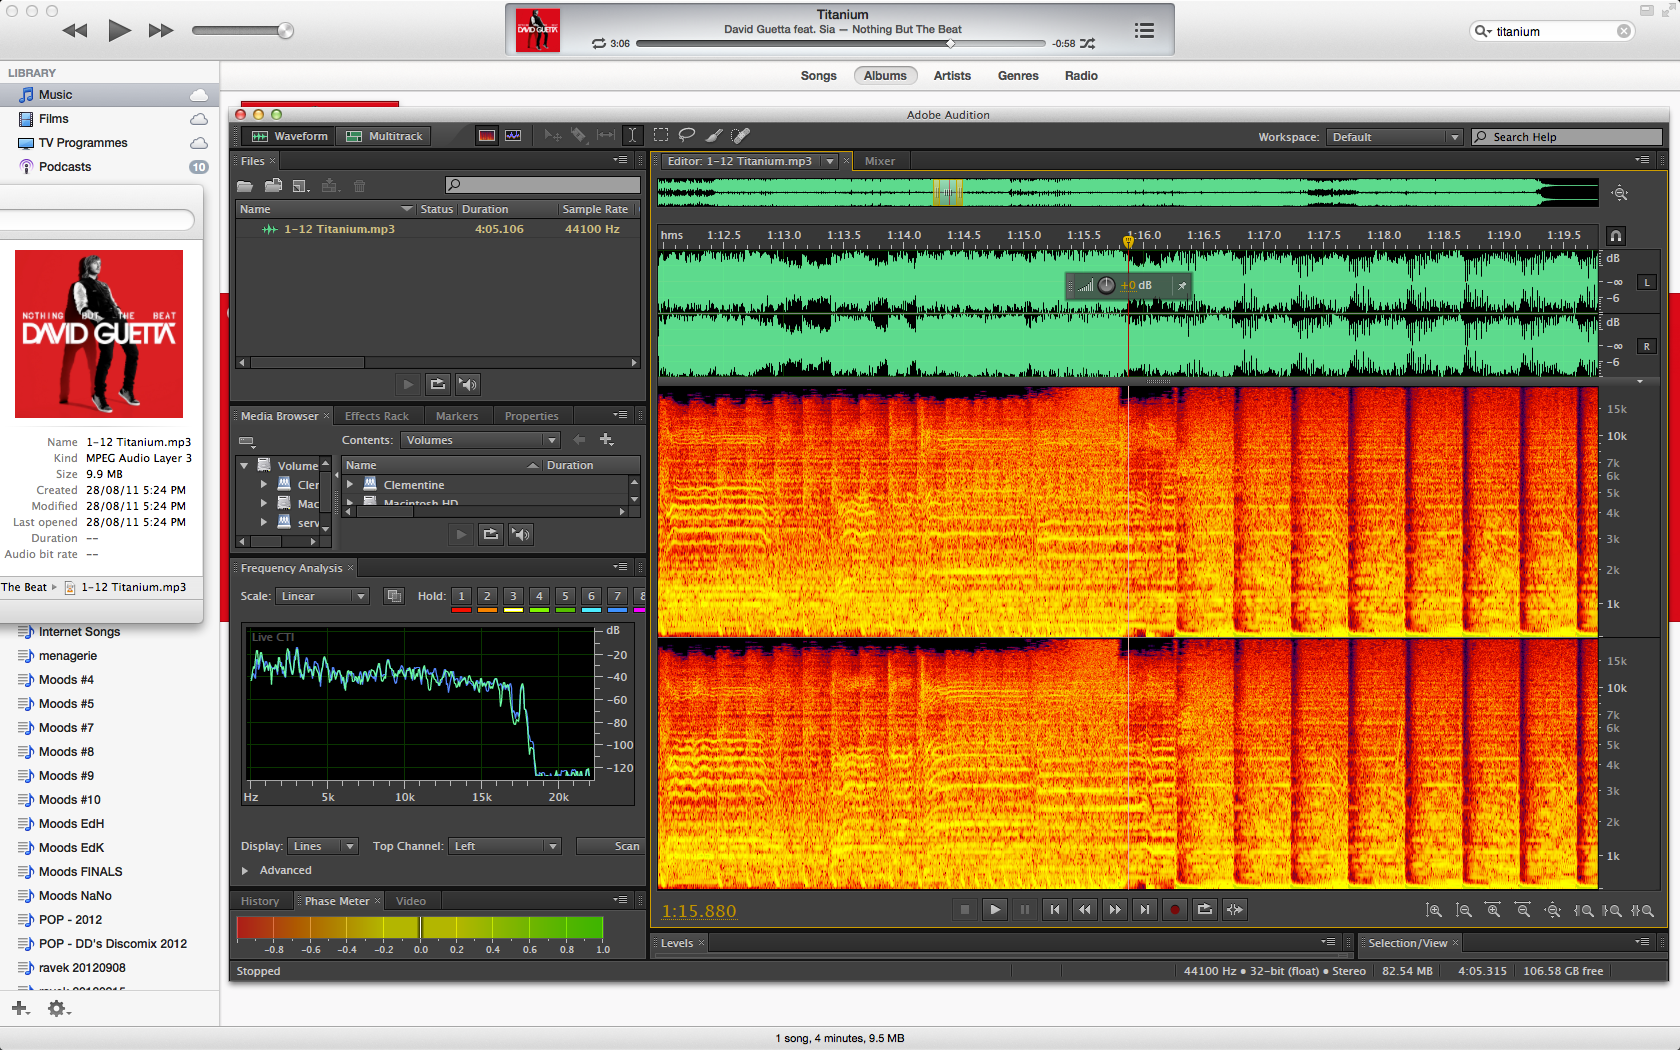Expand the Clementine volume in the list
Image resolution: width=1680 pixels, height=1050 pixels.
pos(350,484)
